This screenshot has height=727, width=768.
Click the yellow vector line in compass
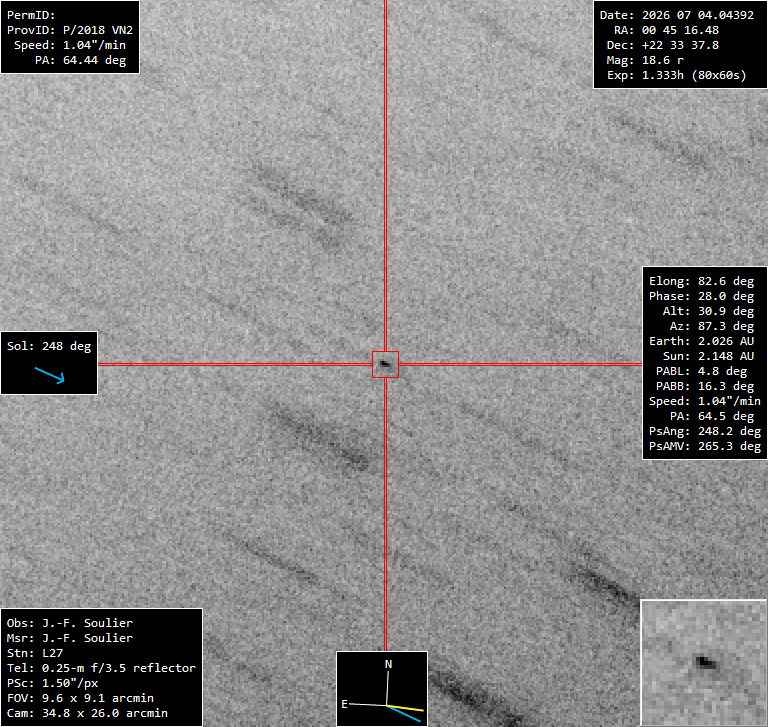pos(405,708)
